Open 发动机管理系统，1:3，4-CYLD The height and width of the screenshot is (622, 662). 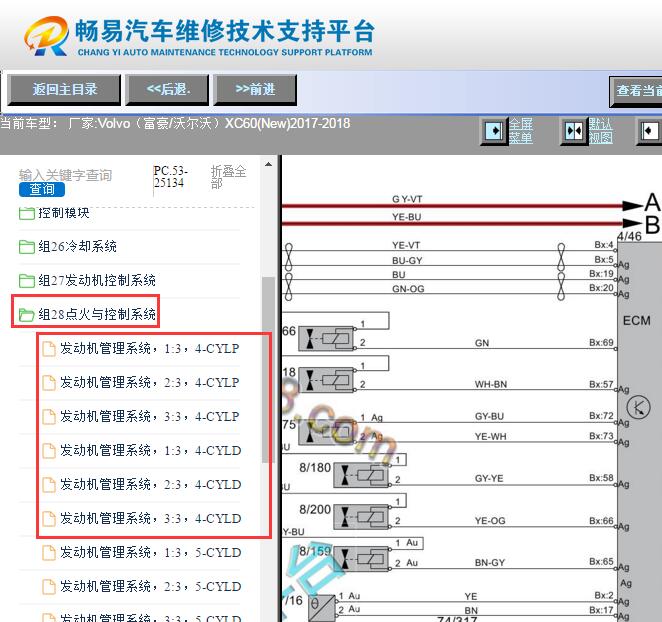coord(150,451)
